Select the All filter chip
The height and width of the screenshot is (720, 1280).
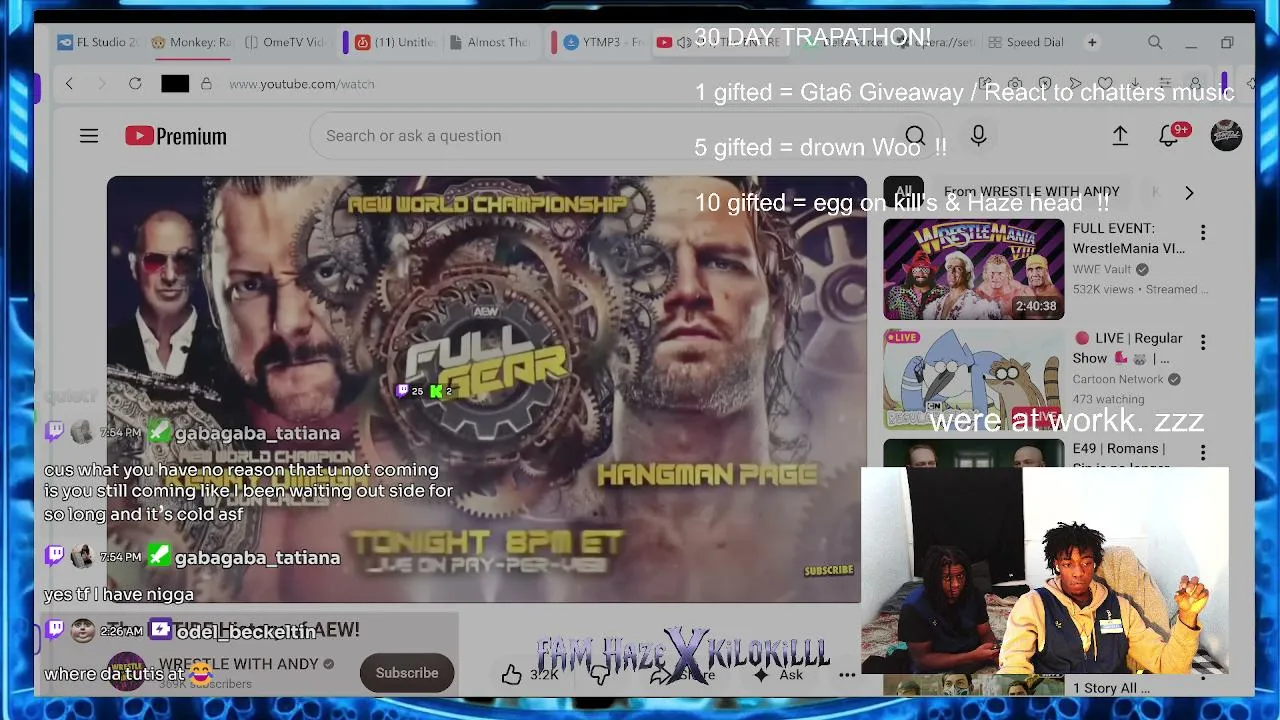(x=904, y=192)
